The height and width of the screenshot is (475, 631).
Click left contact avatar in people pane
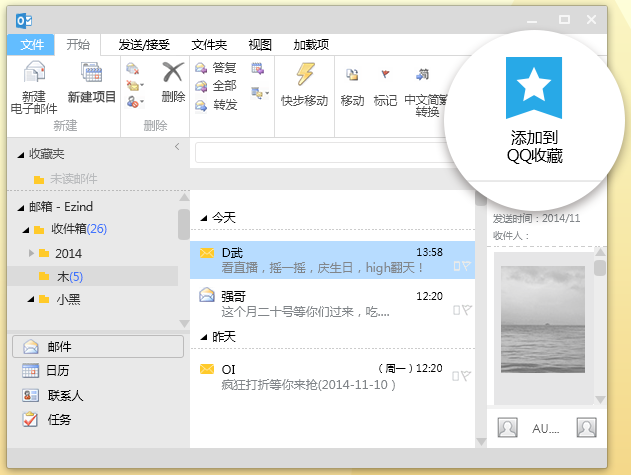click(x=507, y=428)
